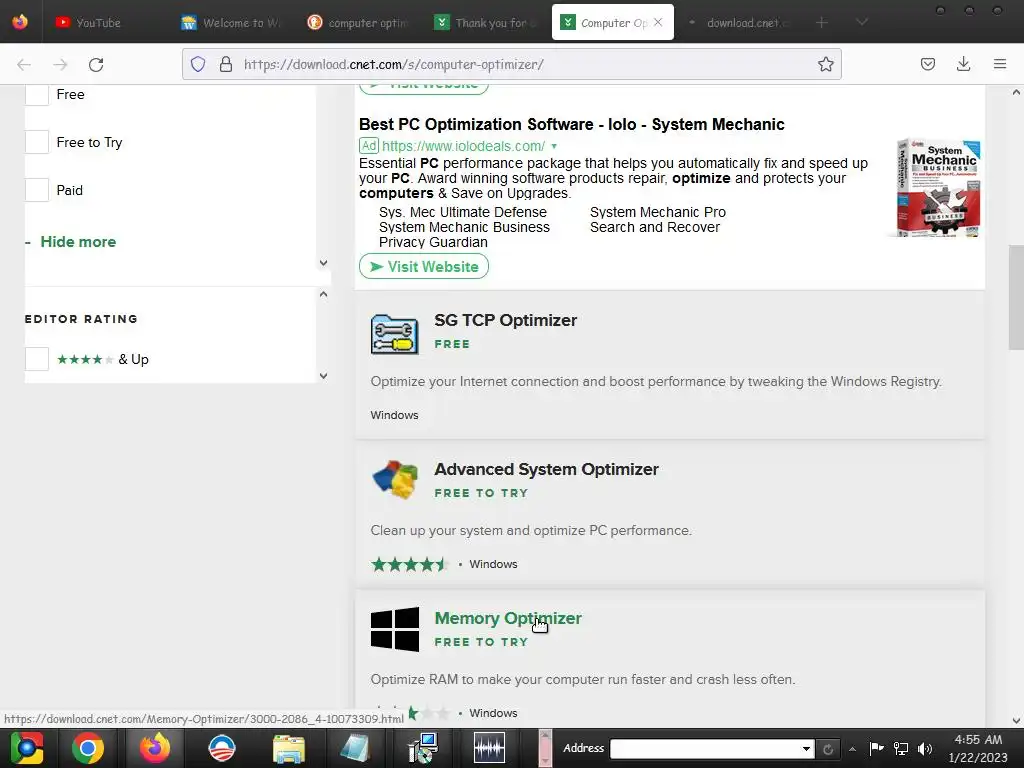
Task: Click the network tray icon
Action: (x=901, y=748)
